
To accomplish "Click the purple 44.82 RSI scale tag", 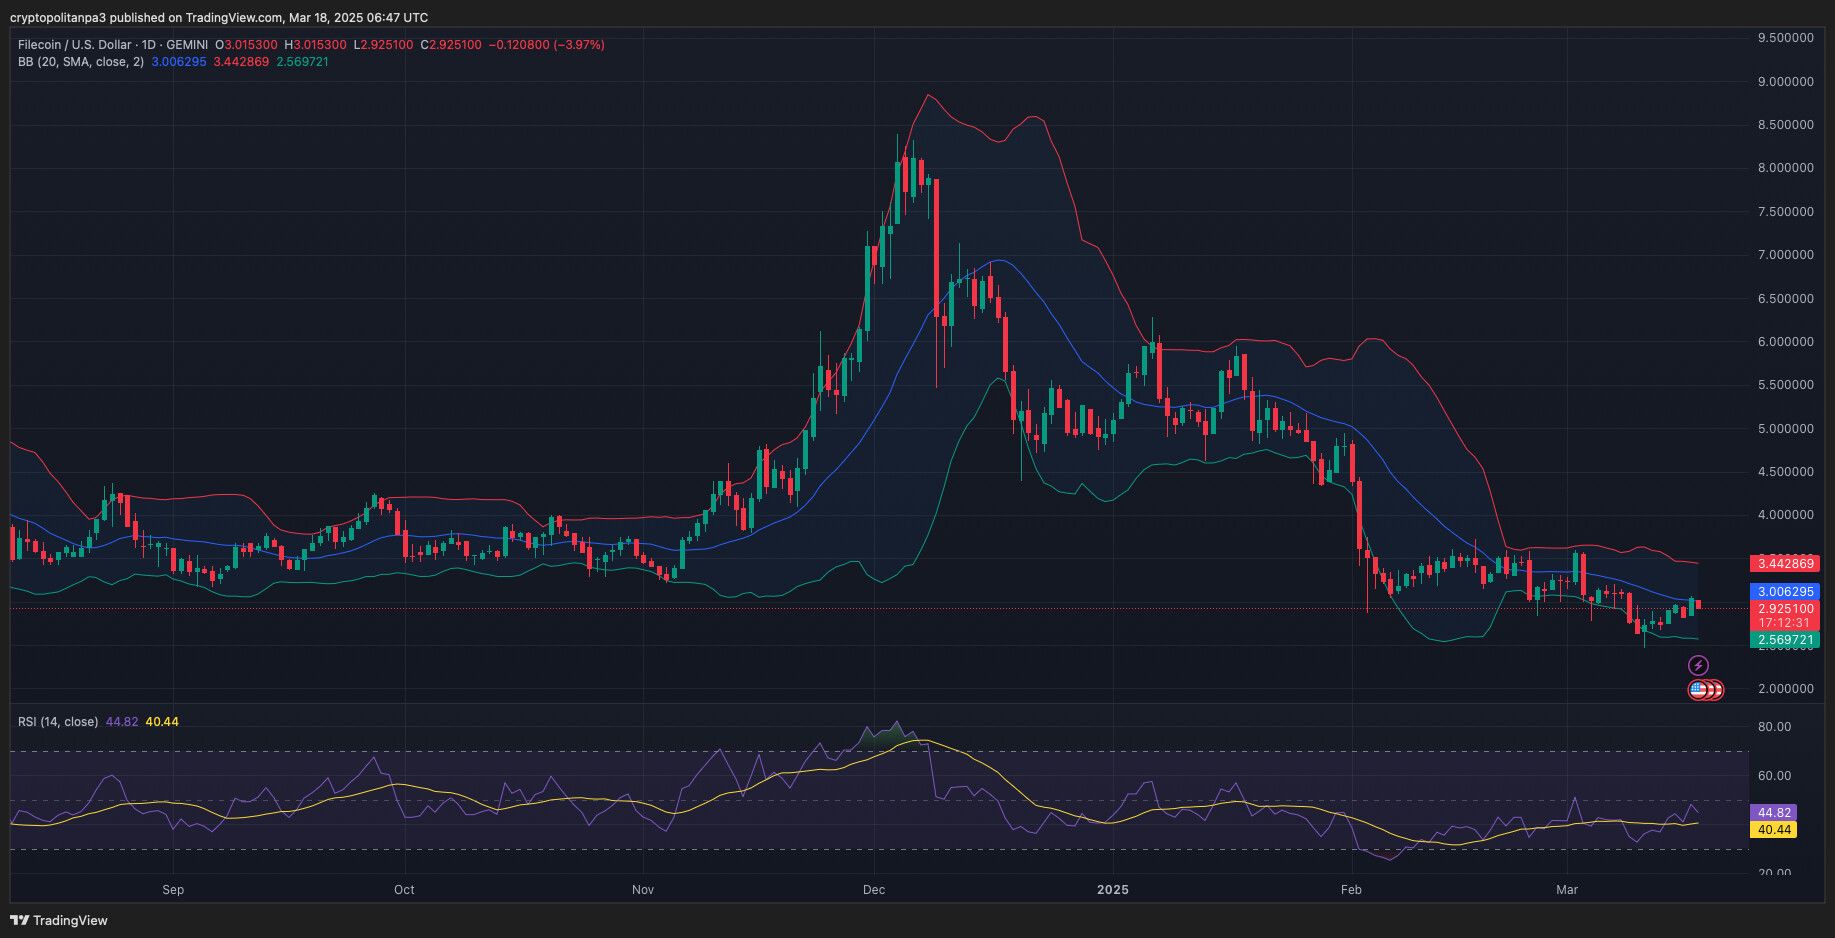I will [x=1773, y=813].
